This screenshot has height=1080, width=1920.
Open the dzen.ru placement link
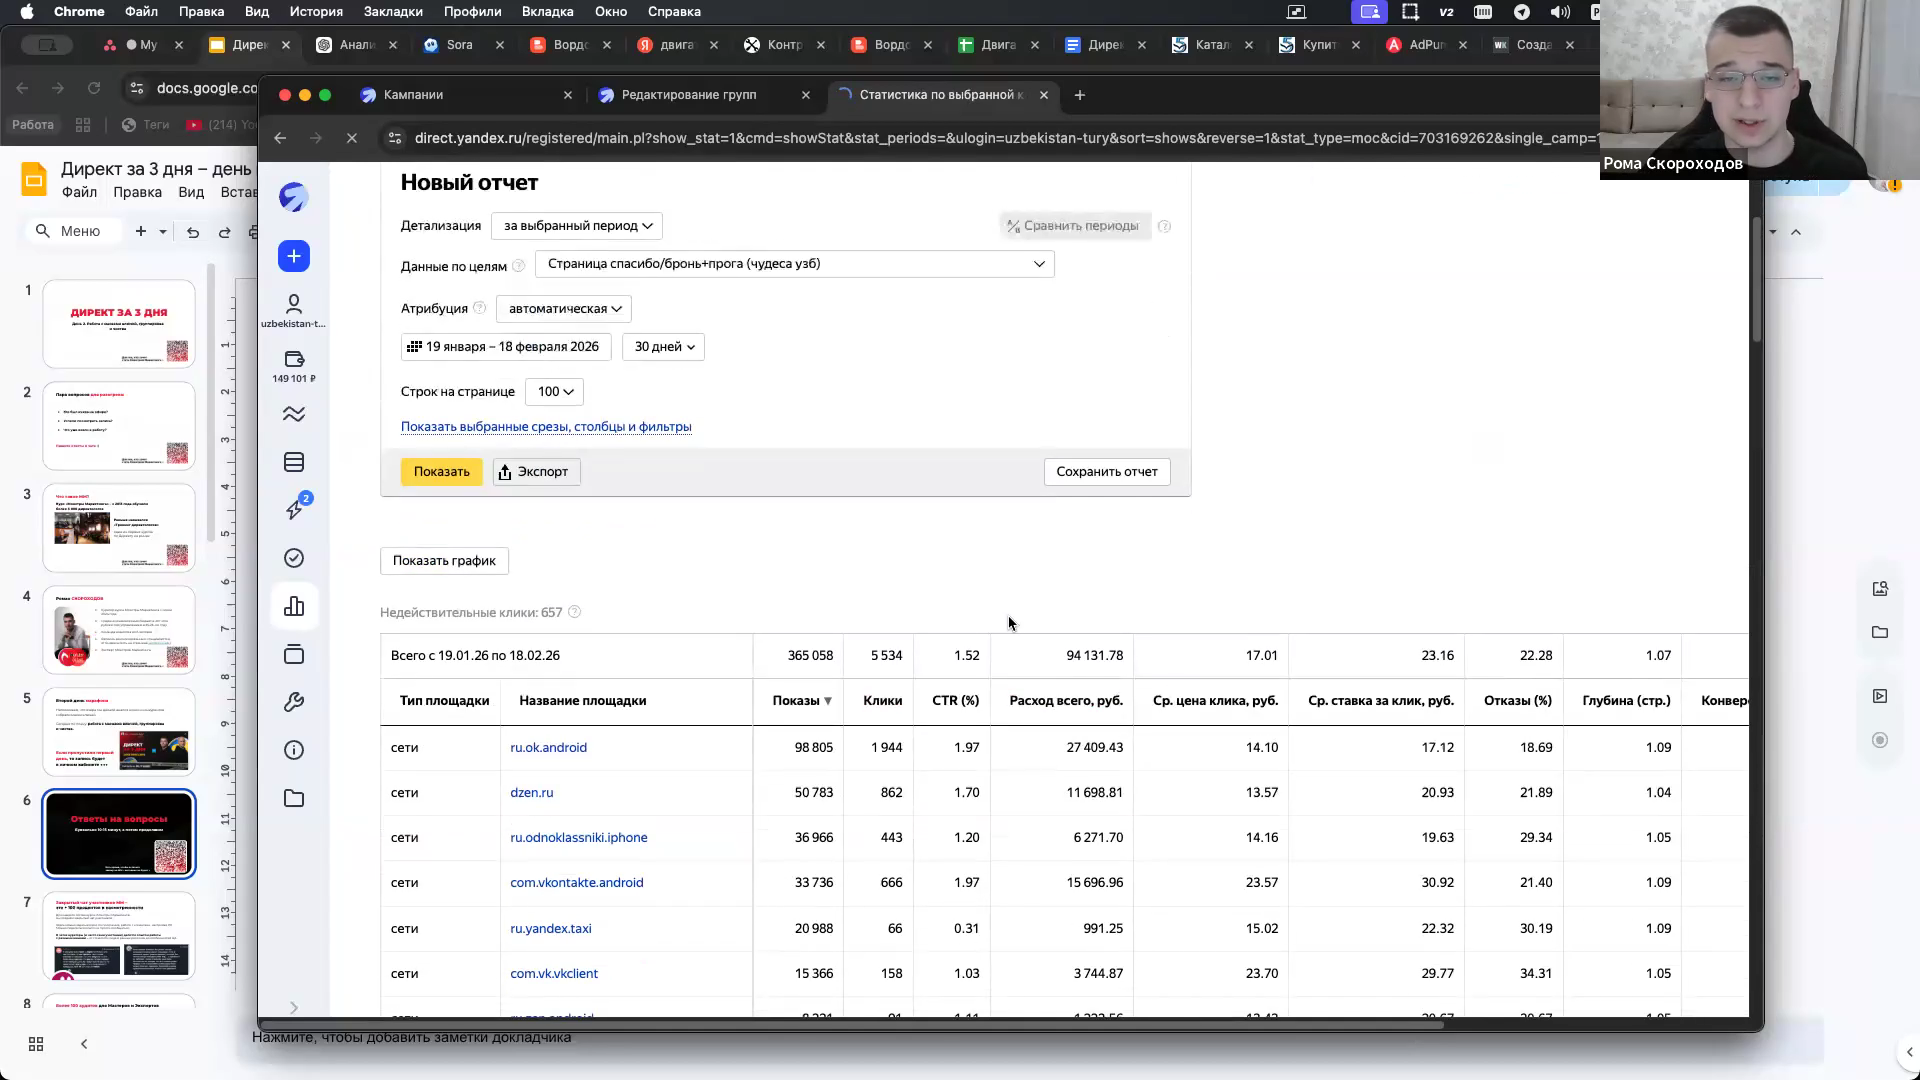pyautogui.click(x=532, y=792)
